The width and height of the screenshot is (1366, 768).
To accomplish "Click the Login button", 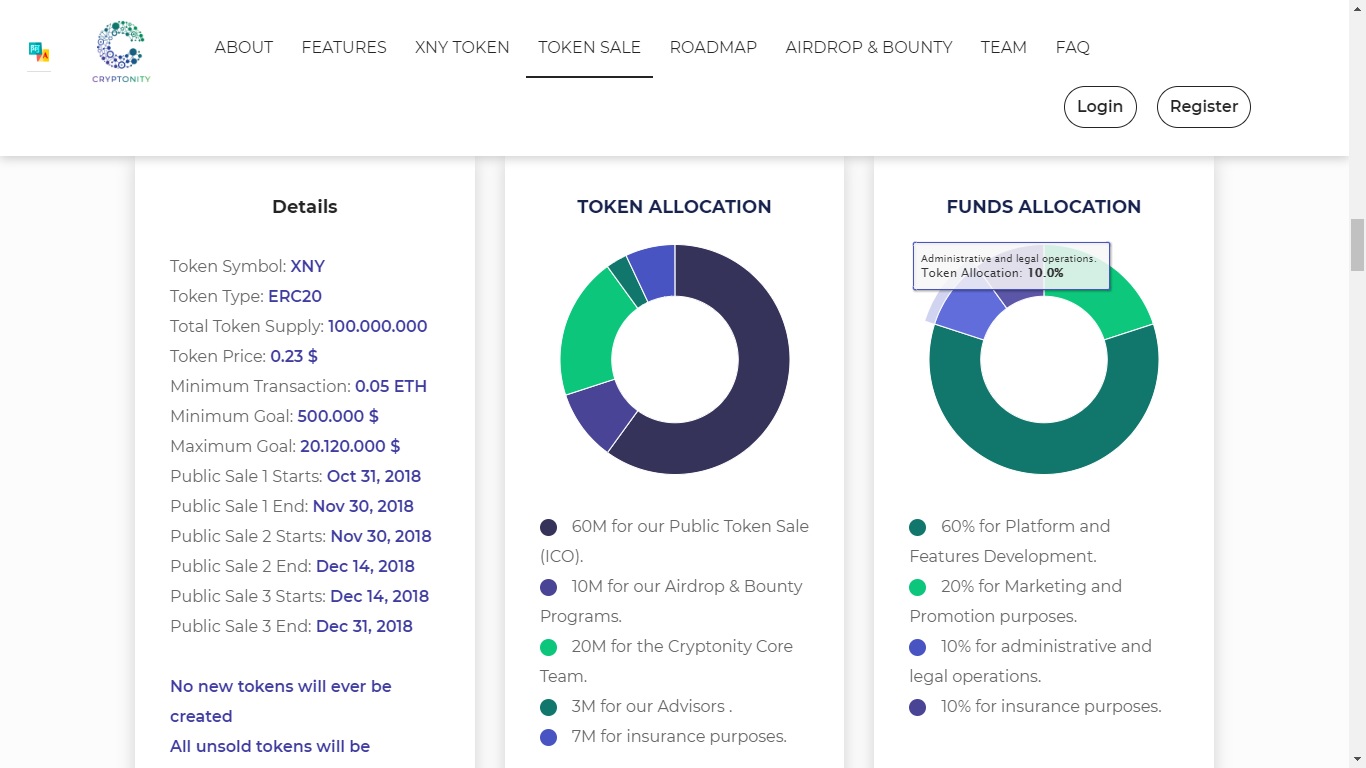I will (1100, 107).
